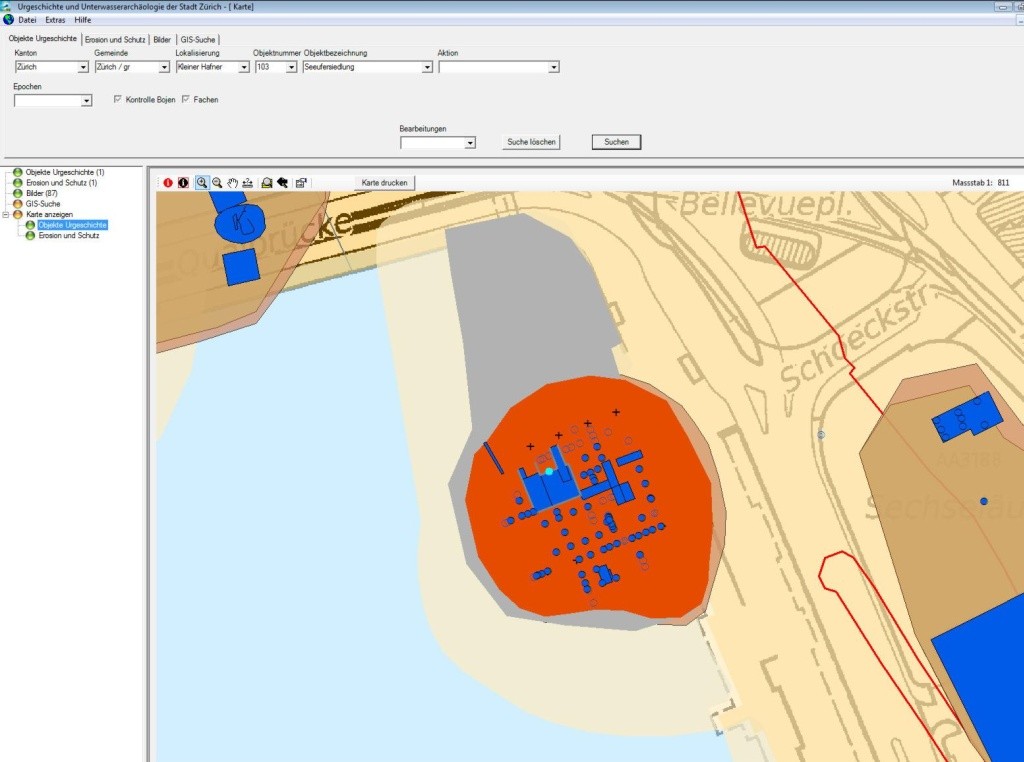Click the black arrow select tool
1024x762 pixels.
(x=282, y=183)
